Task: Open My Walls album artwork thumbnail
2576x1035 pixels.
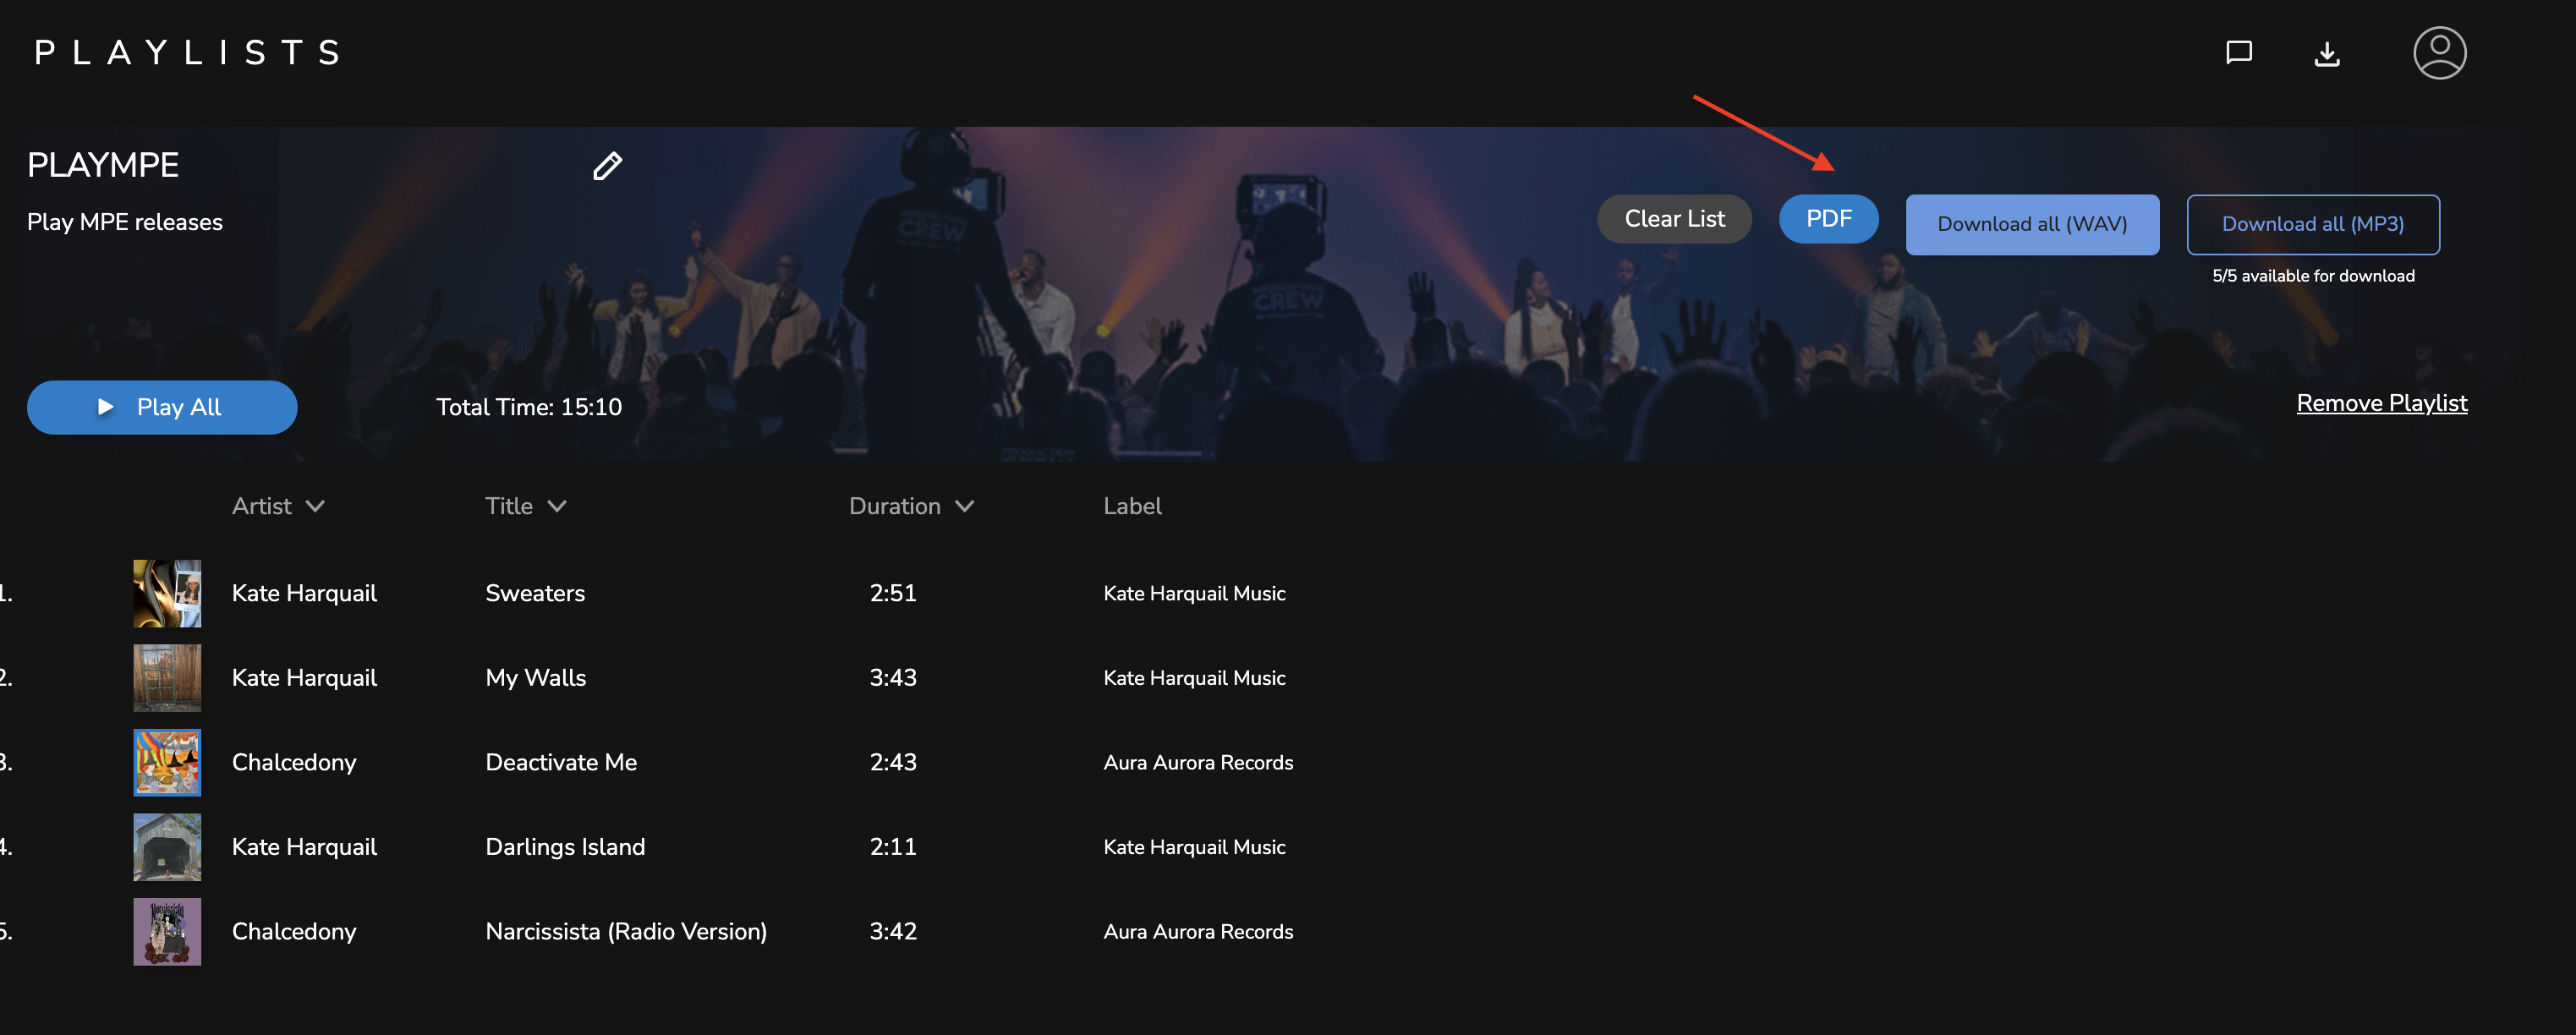Action: tap(167, 678)
